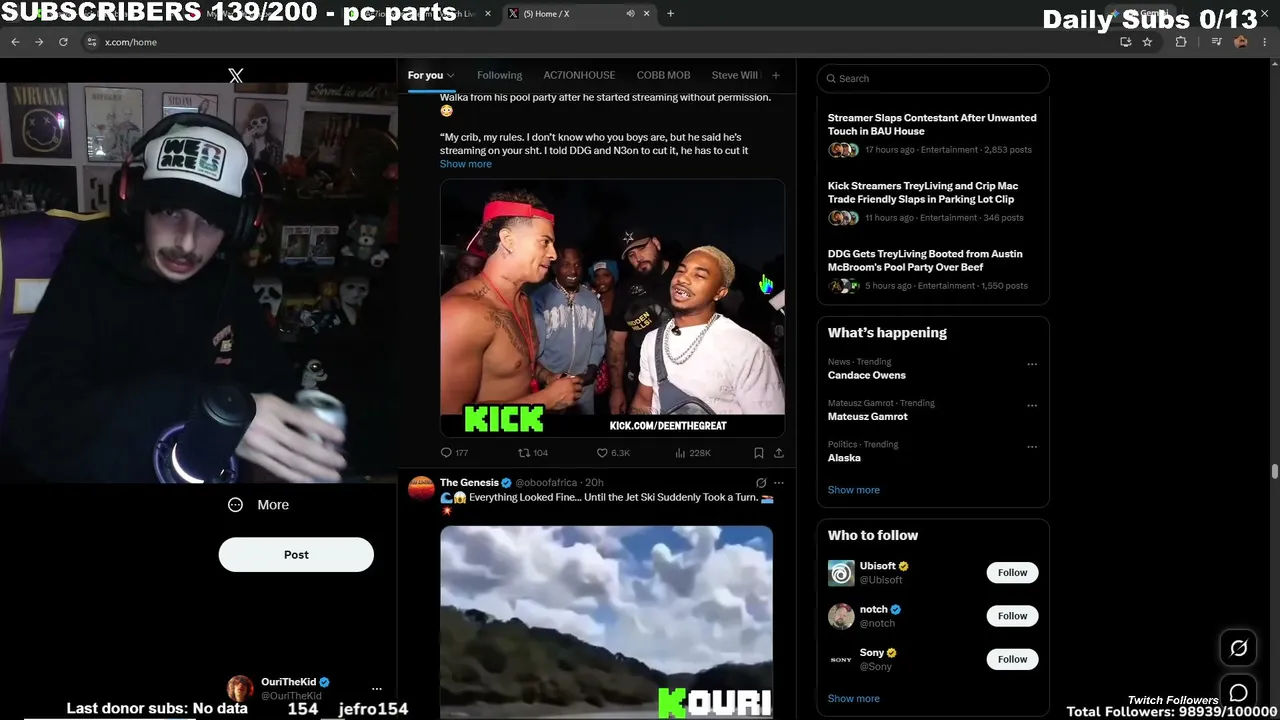Click the browser forward arrow

click(x=39, y=42)
